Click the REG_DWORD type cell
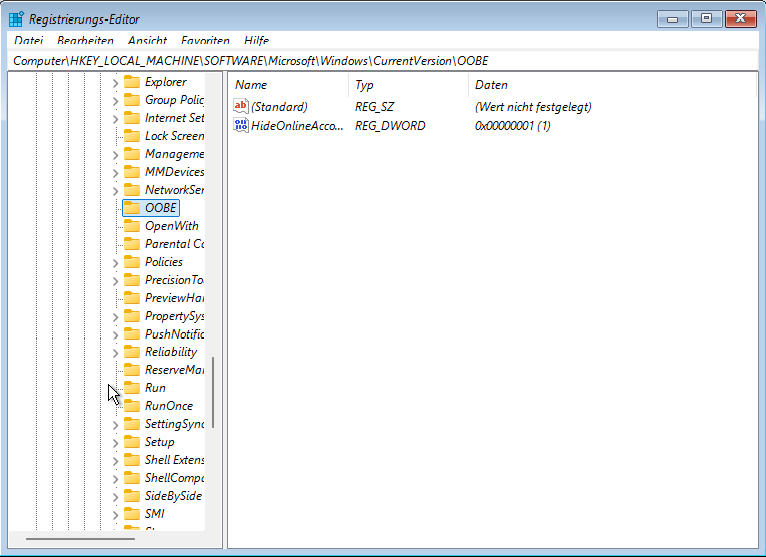The height and width of the screenshot is (557, 766). click(390, 126)
